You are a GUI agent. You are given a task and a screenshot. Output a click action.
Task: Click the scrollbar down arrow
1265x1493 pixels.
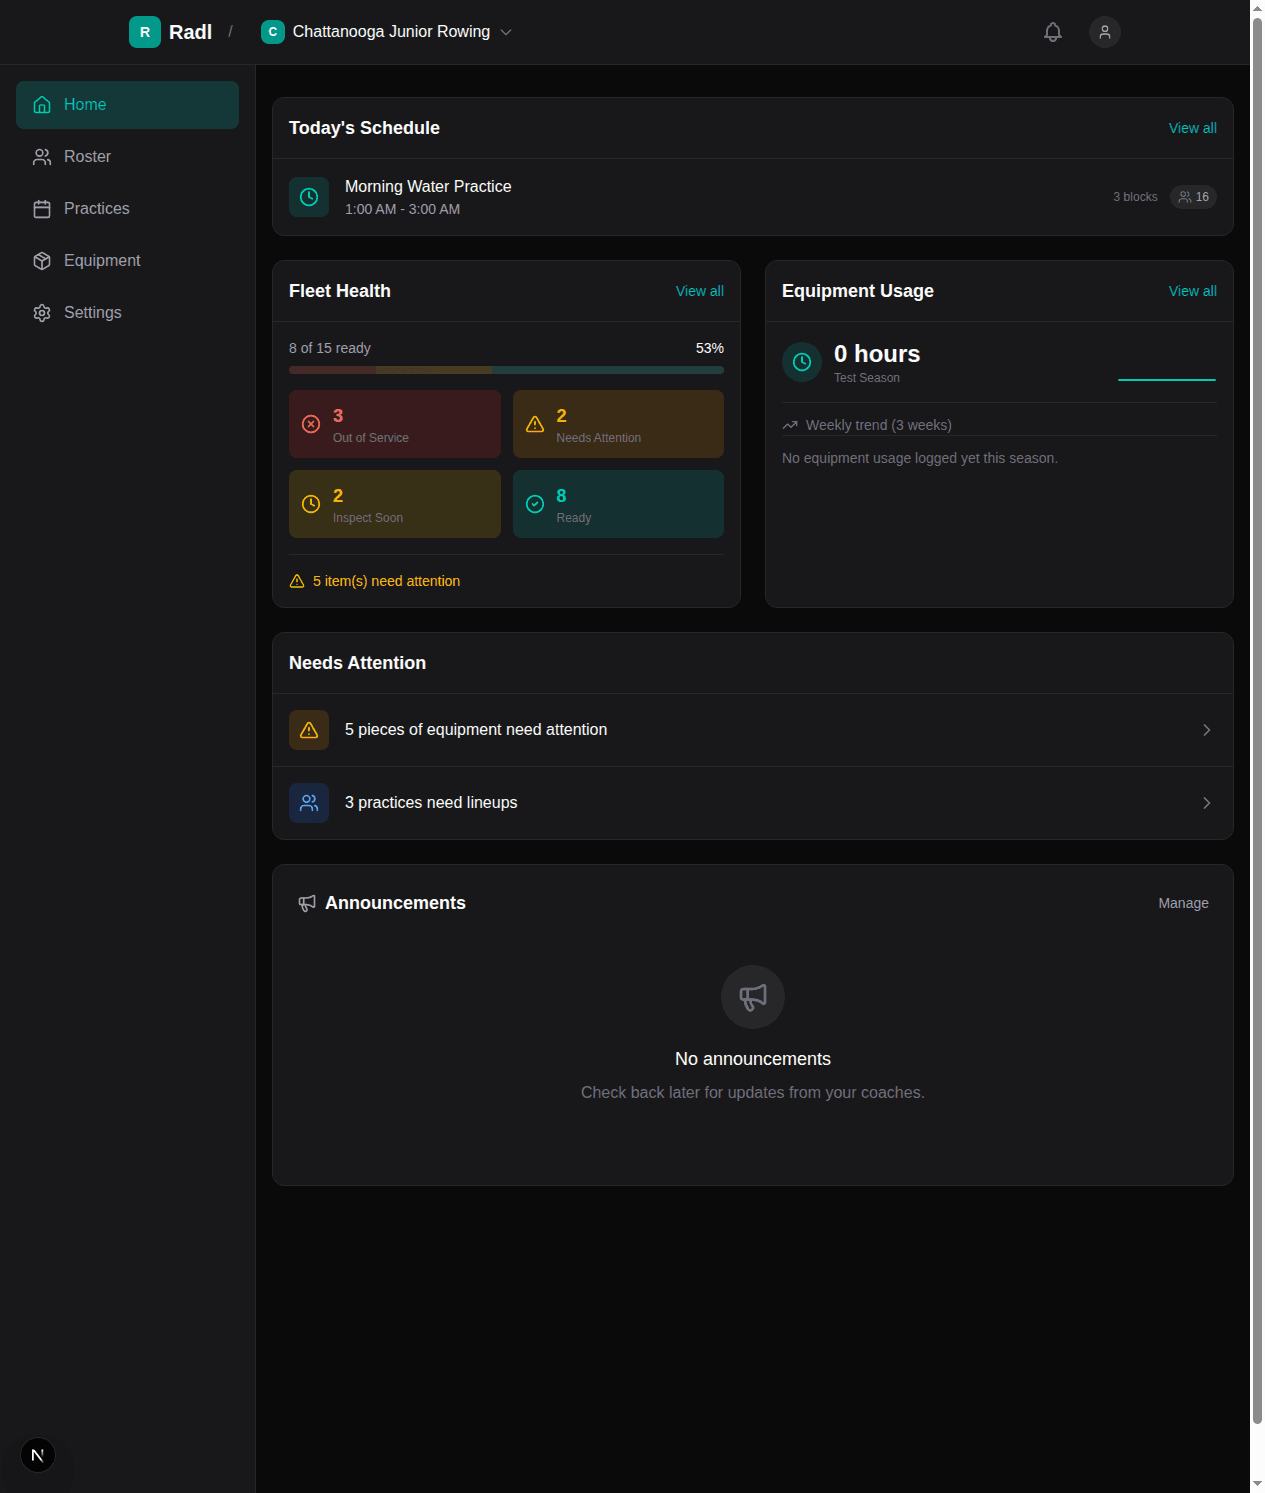[x=1257, y=1484]
